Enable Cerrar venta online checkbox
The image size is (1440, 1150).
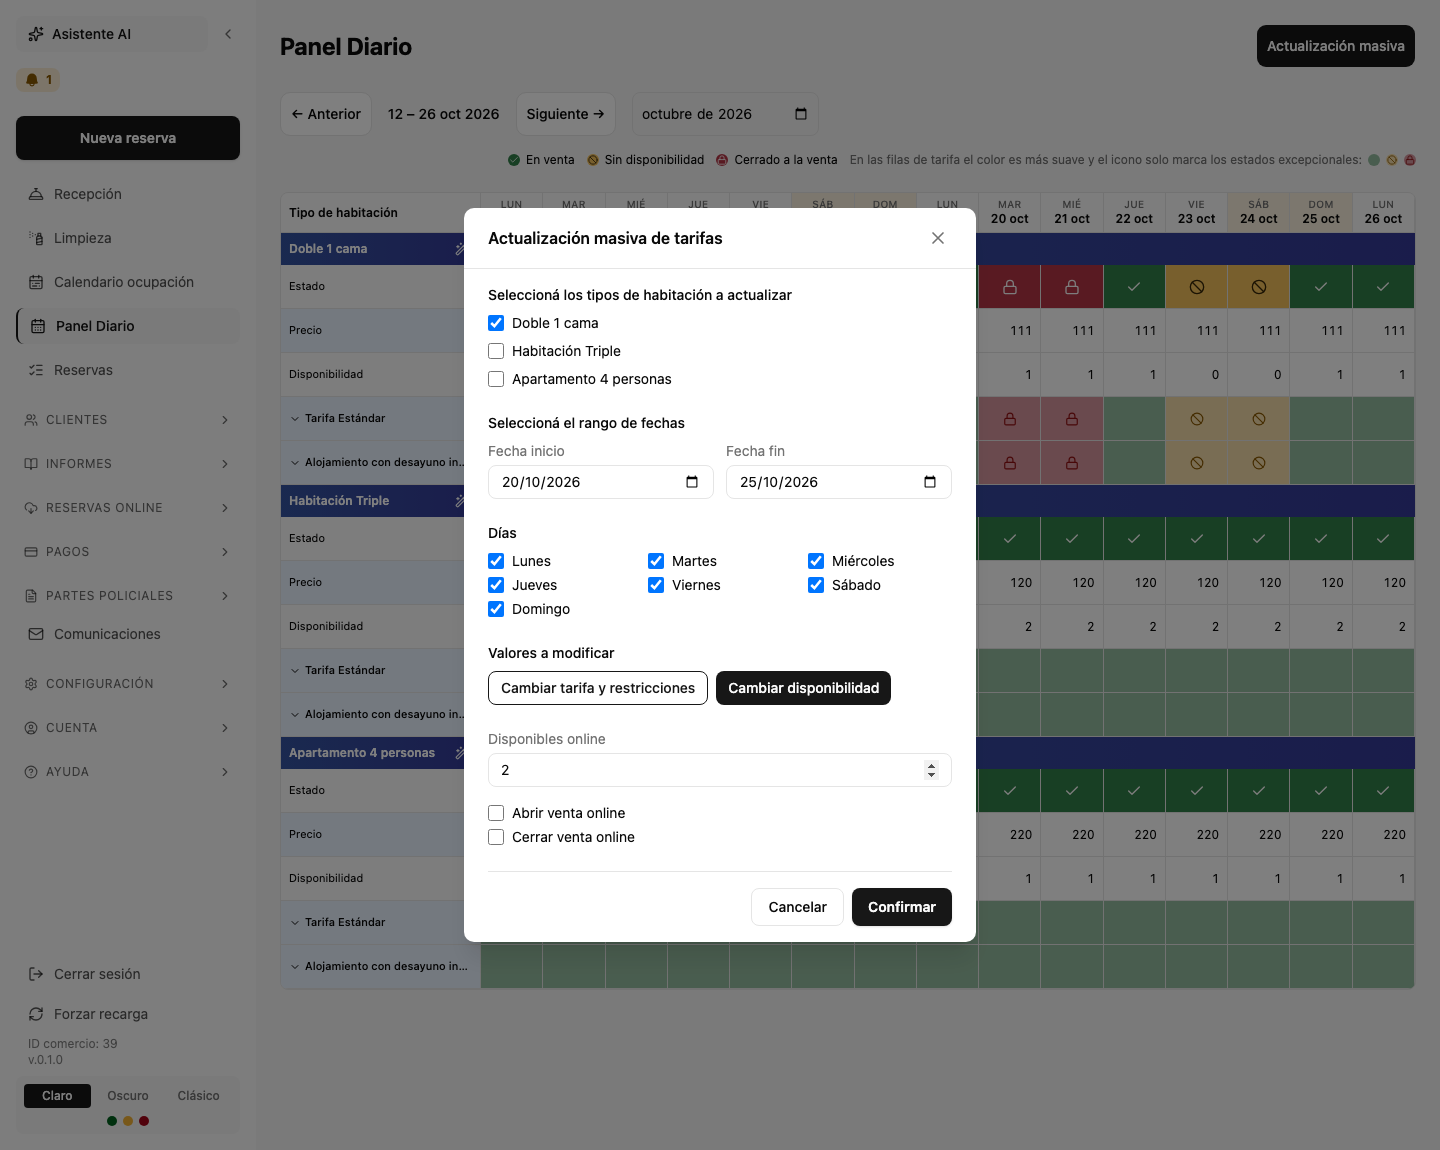click(496, 837)
